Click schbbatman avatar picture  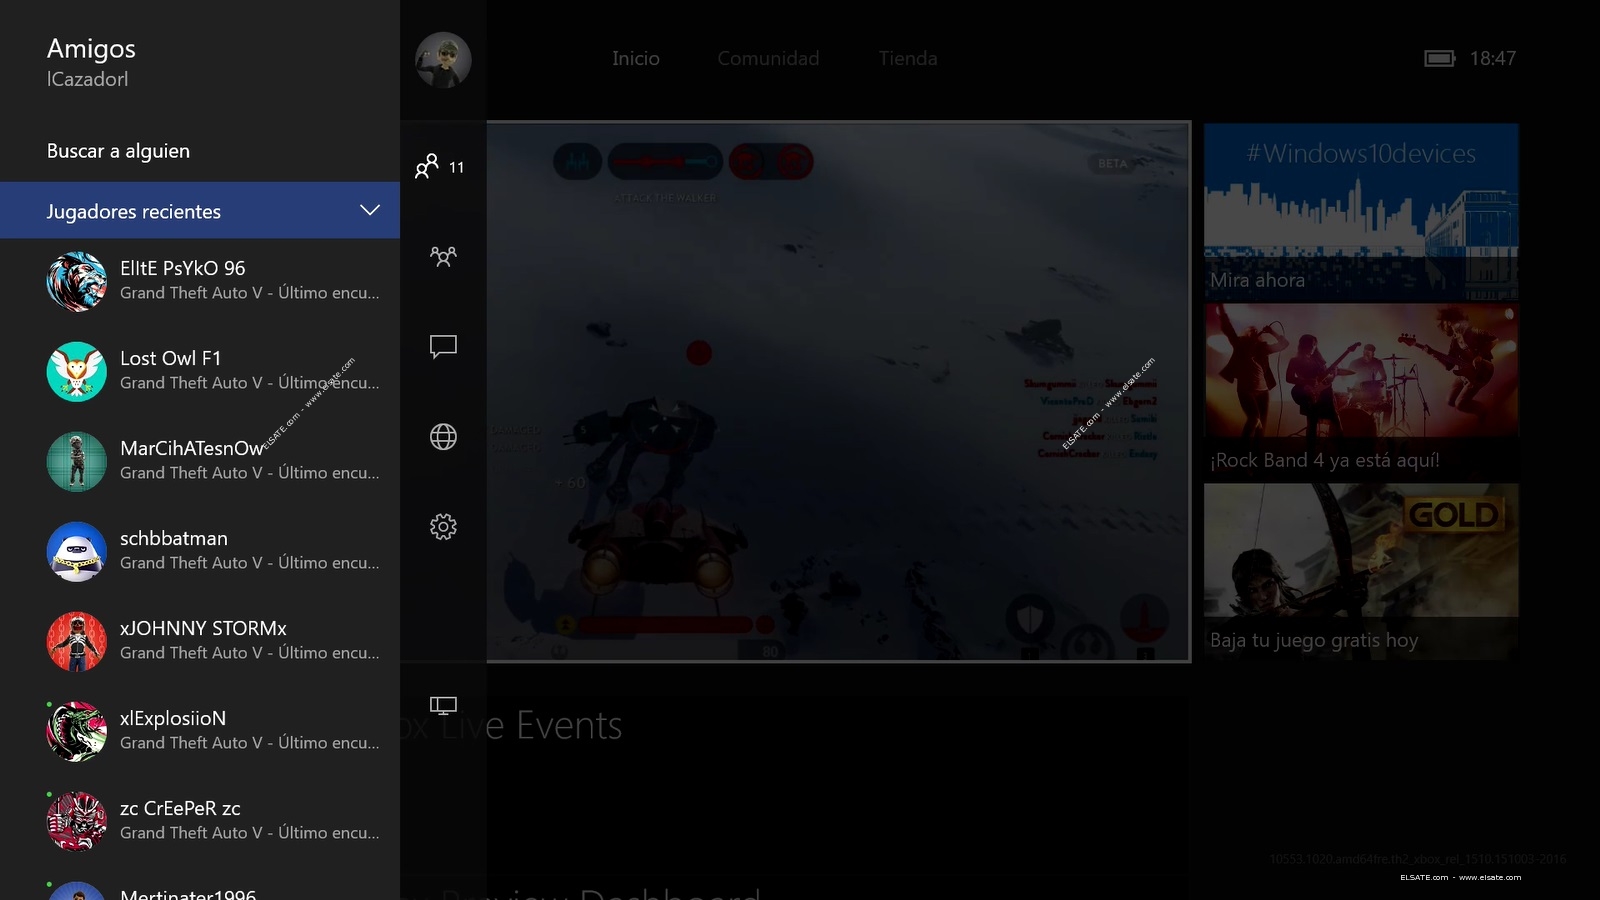(77, 552)
